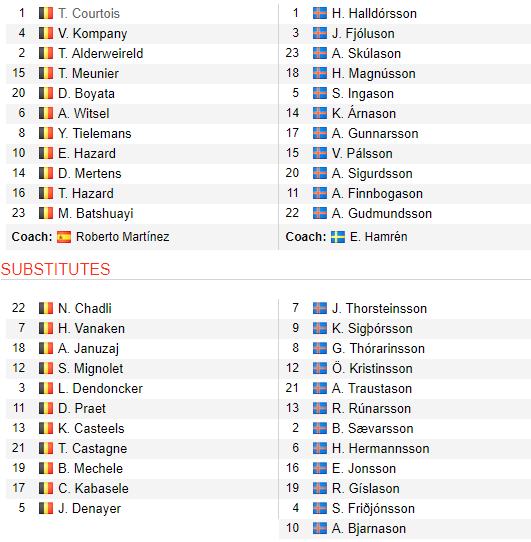Open D. Mertens player link
The width and height of the screenshot is (531, 542).
pyautogui.click(x=90, y=174)
